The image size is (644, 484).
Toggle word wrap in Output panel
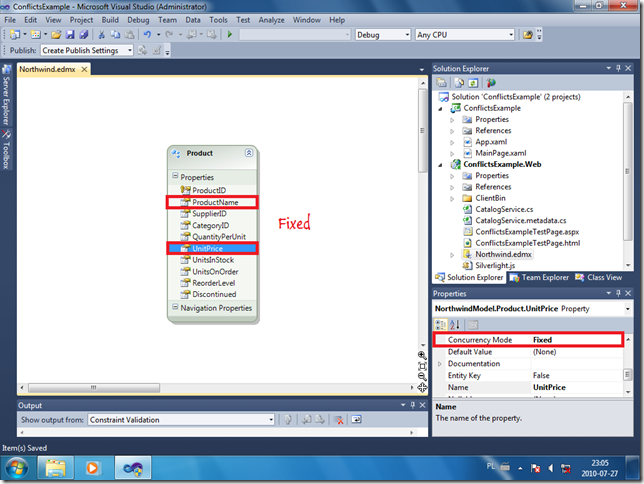pos(356,420)
